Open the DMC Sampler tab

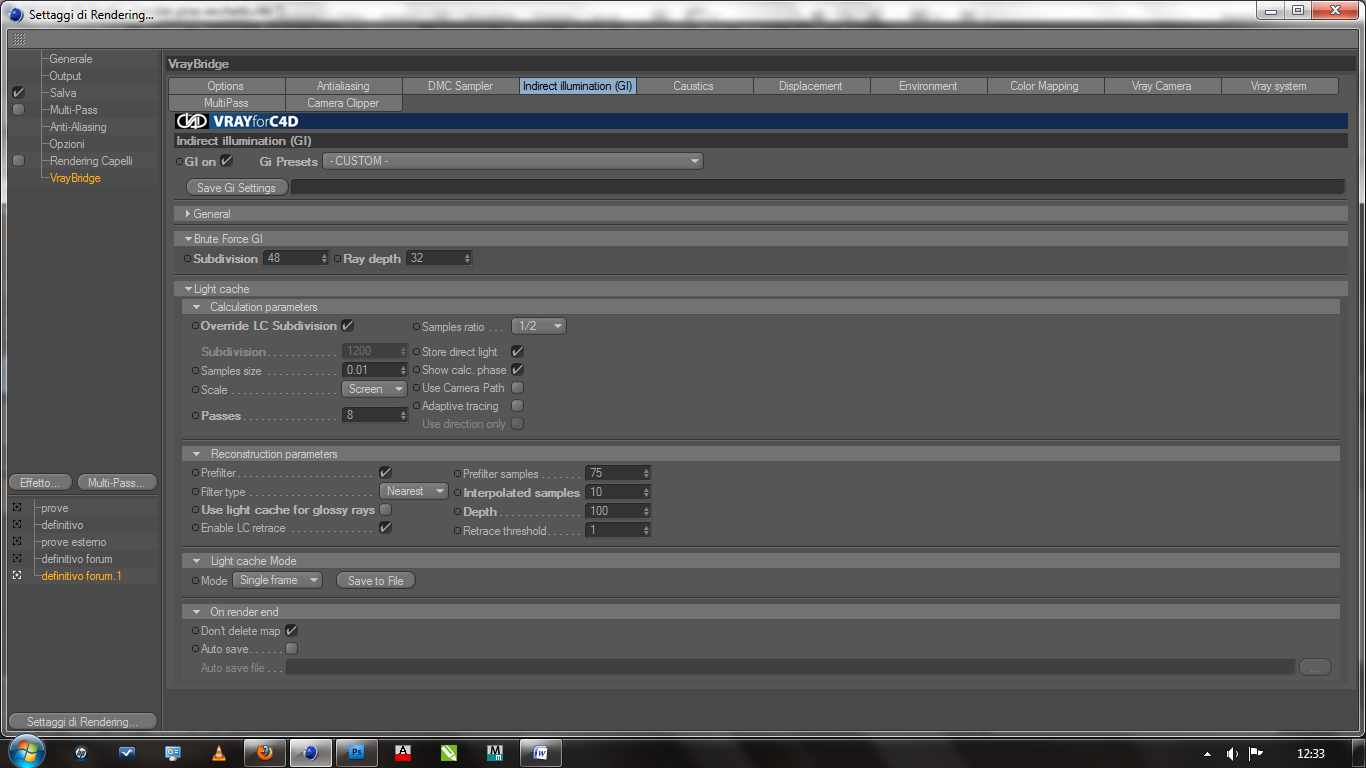click(460, 86)
